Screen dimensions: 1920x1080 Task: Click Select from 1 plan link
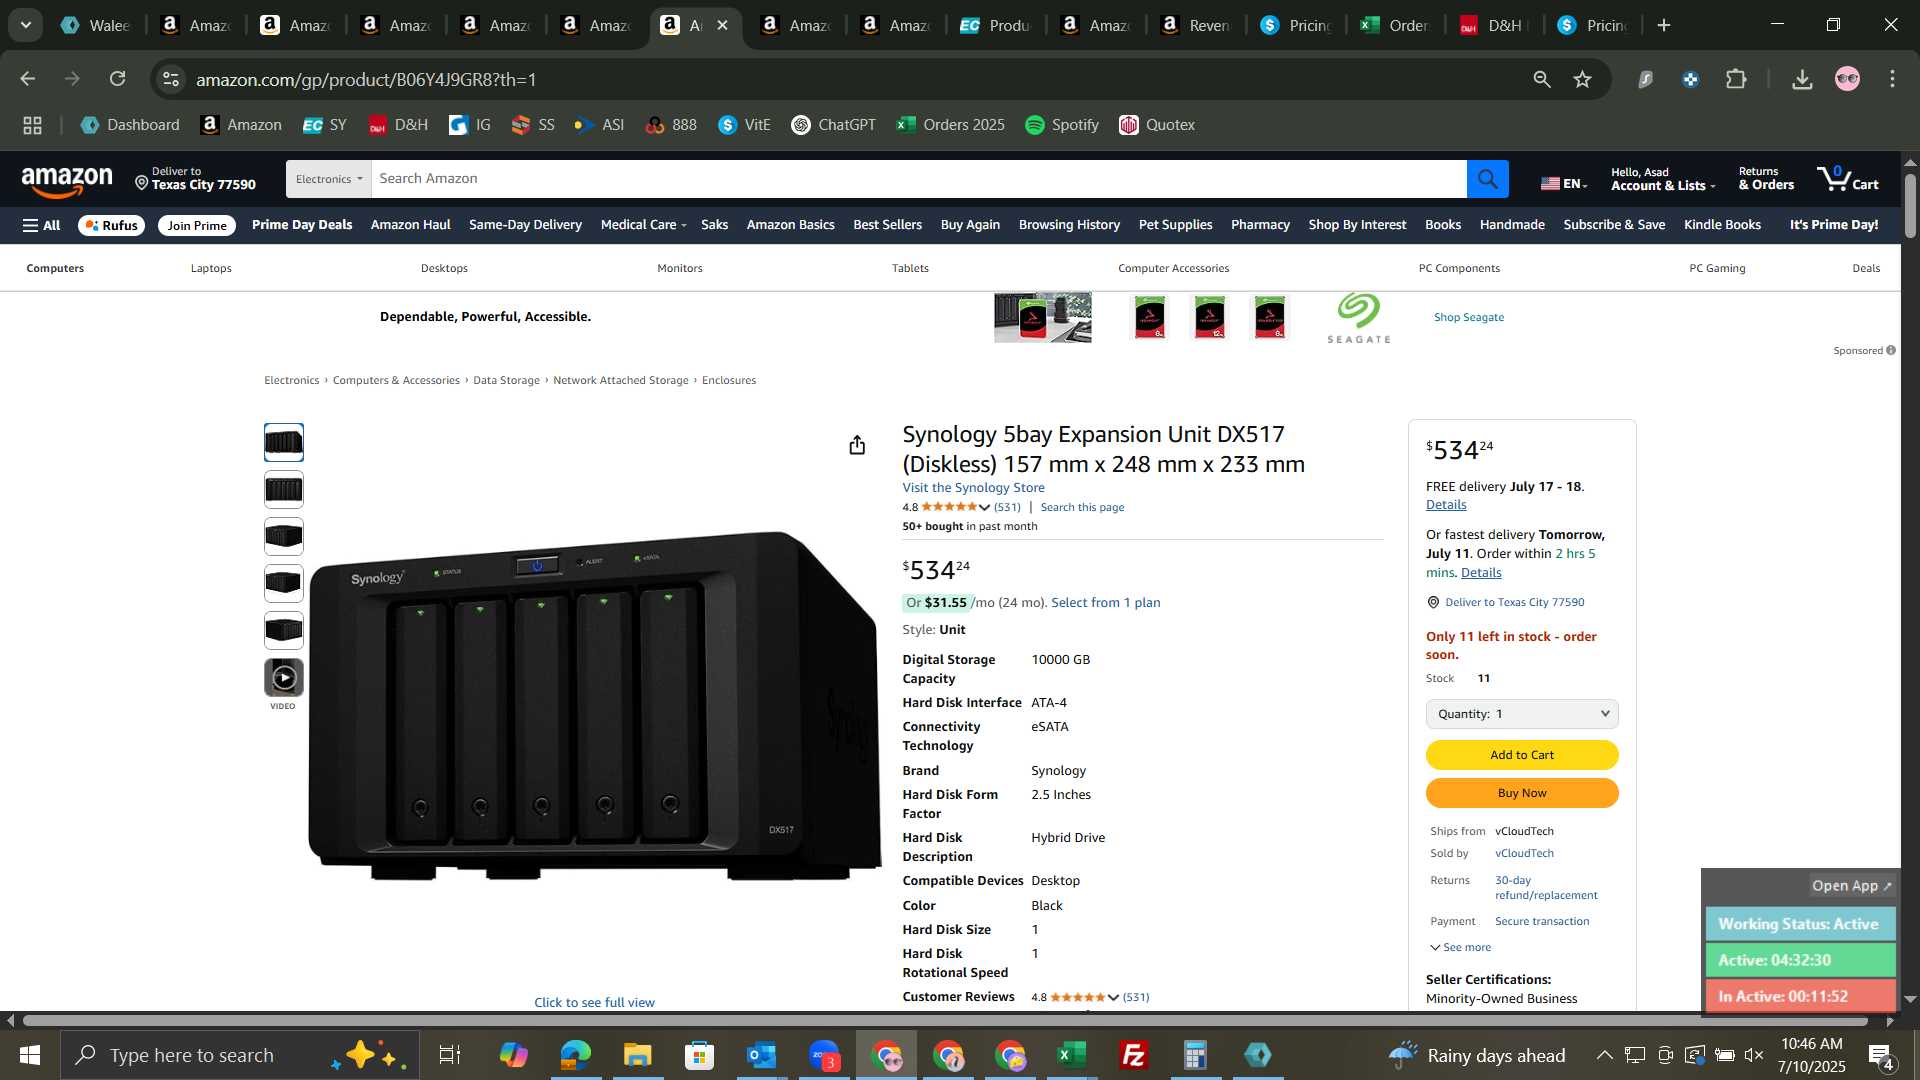point(1105,603)
